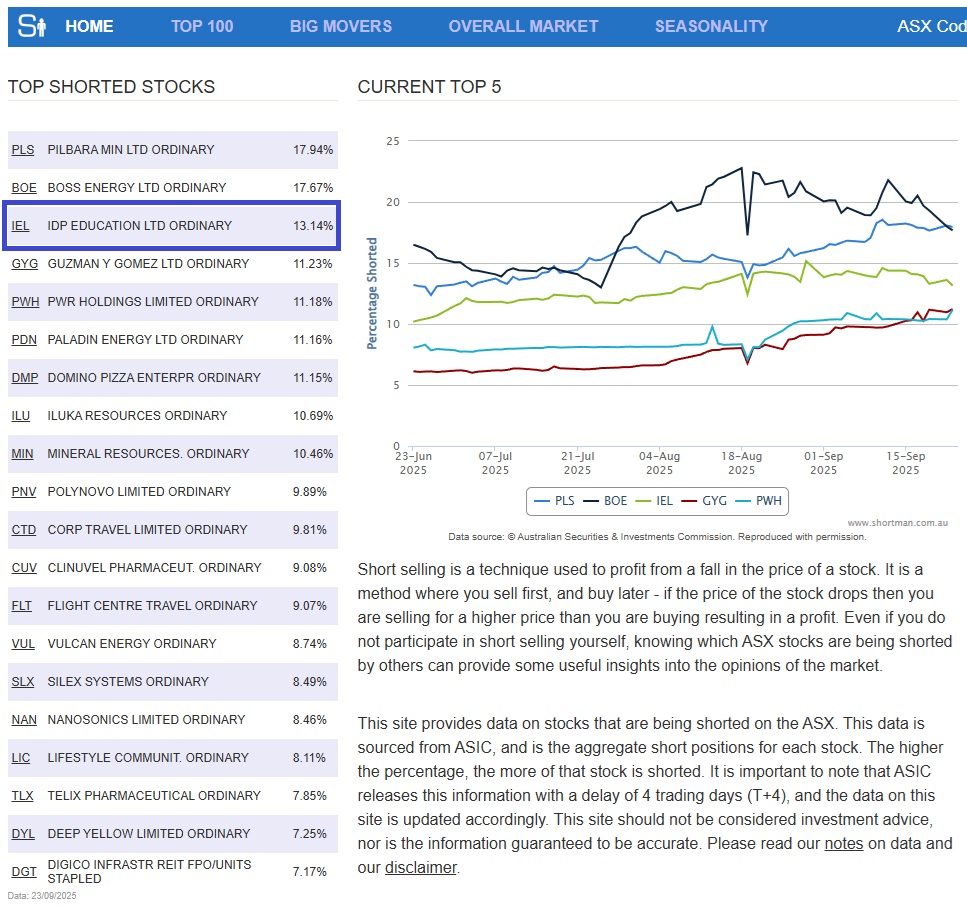The width and height of the screenshot is (967, 907).
Task: Click the ASX Code search field
Action: click(931, 27)
